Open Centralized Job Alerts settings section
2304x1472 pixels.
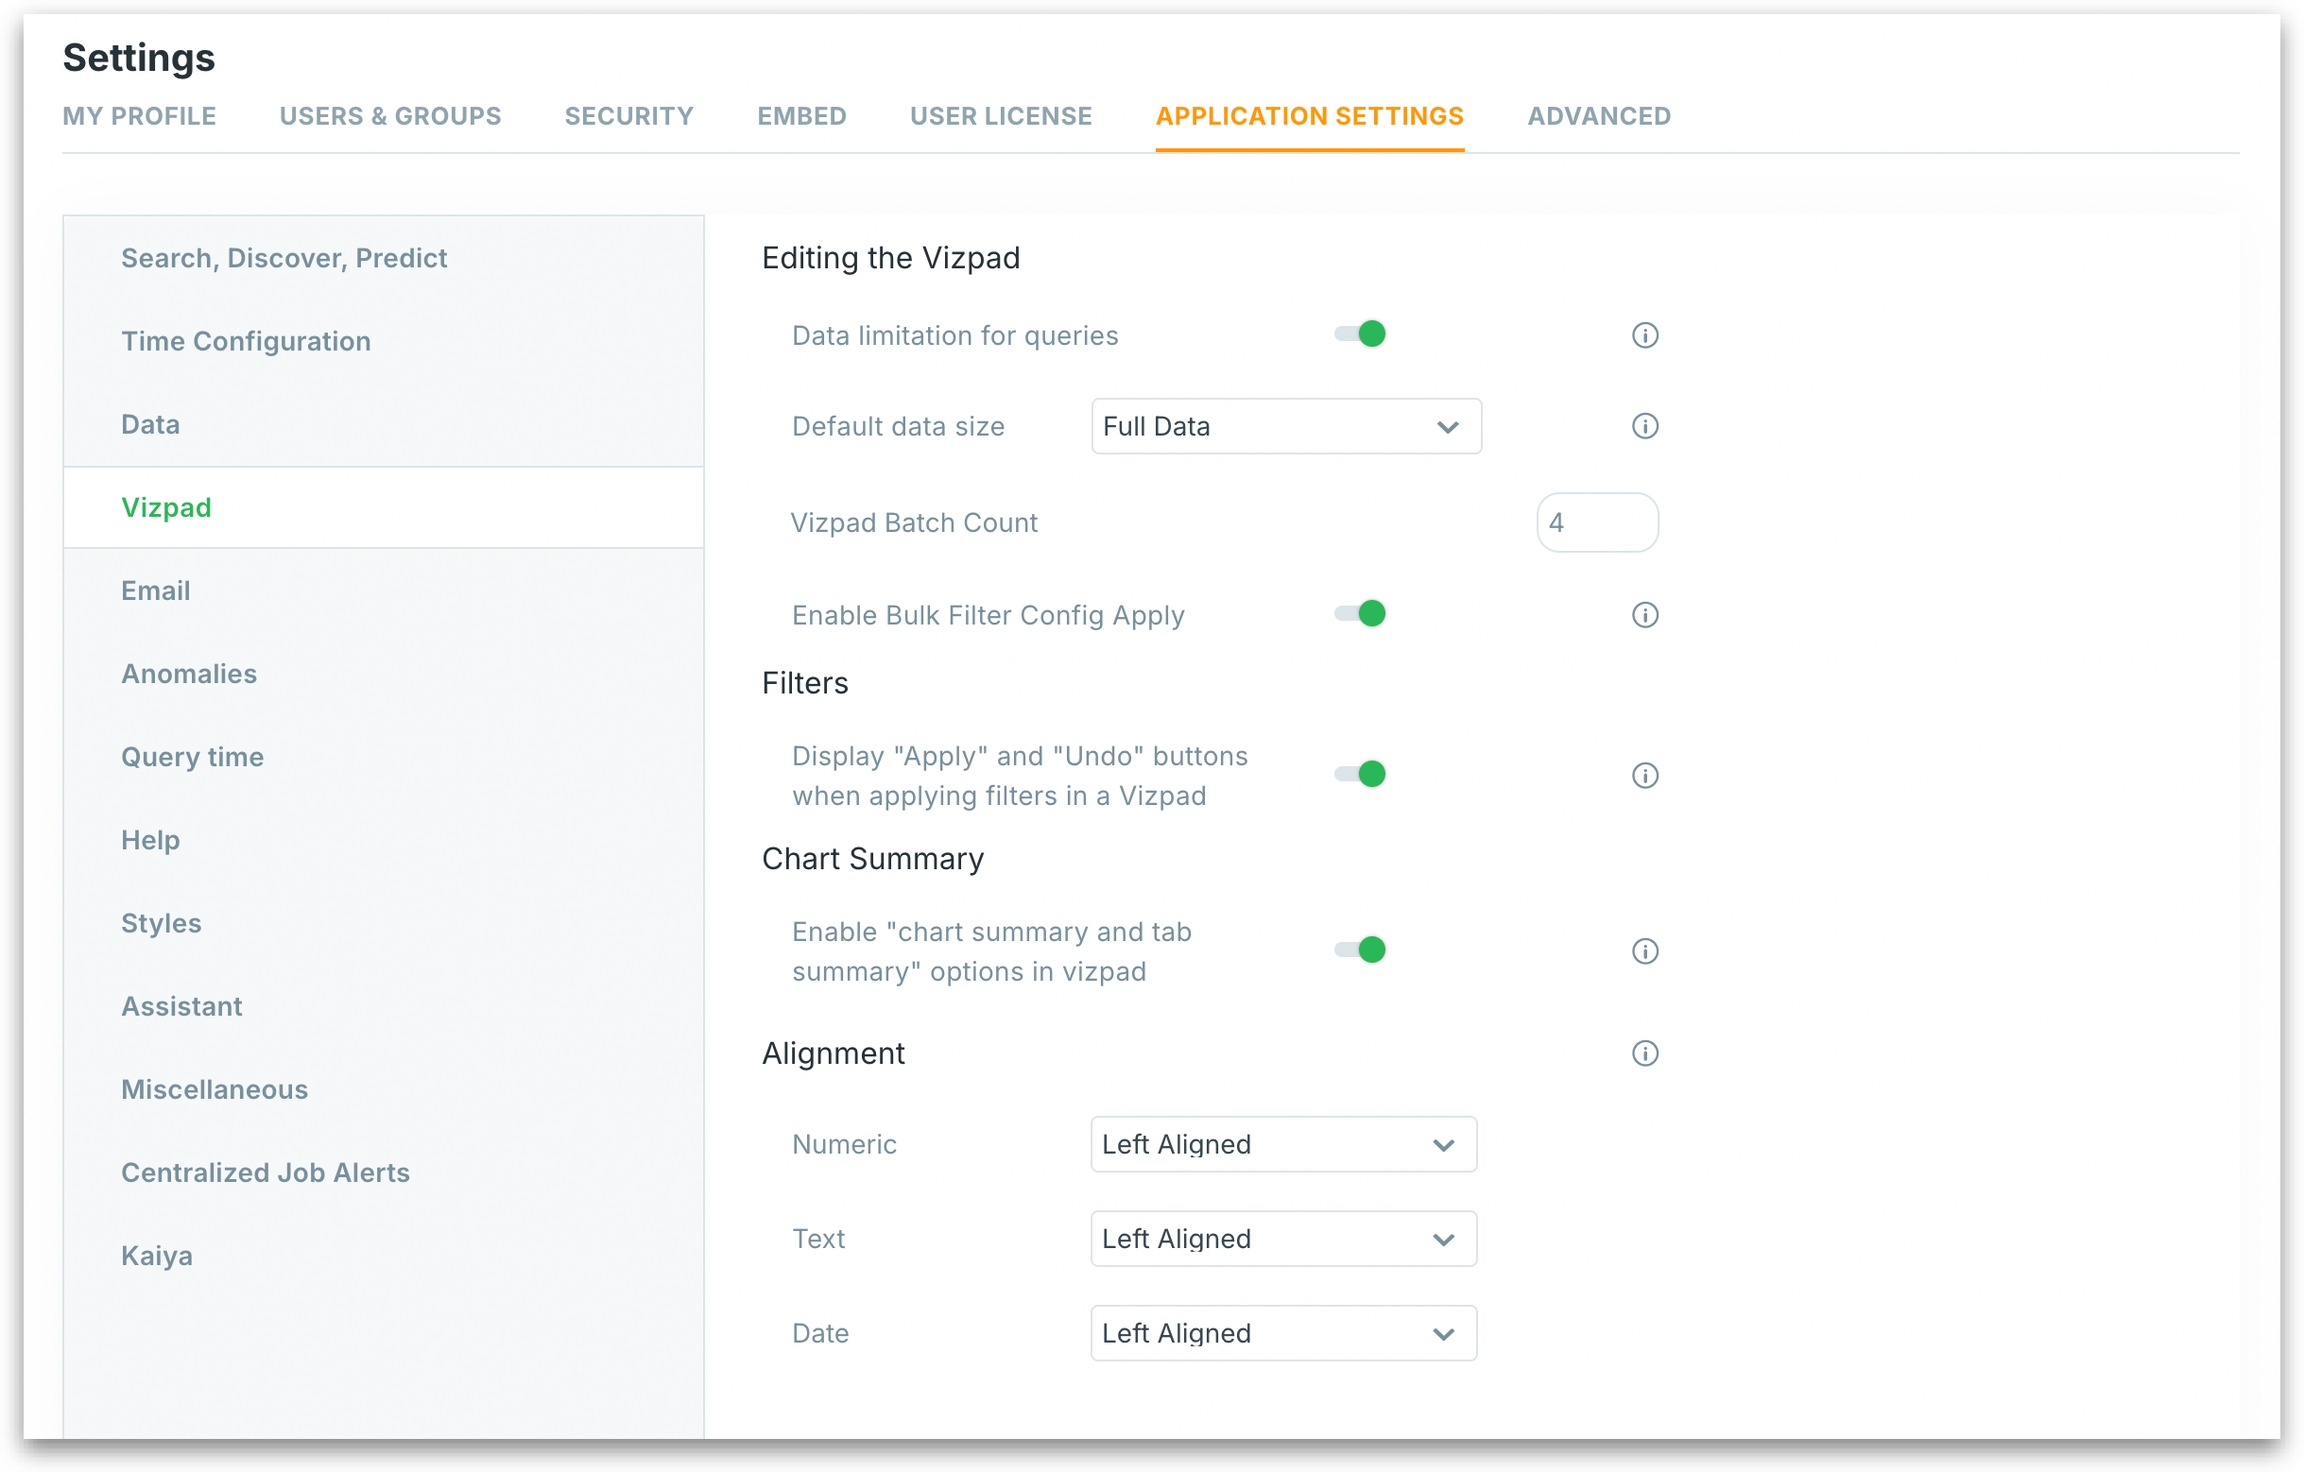(265, 1172)
